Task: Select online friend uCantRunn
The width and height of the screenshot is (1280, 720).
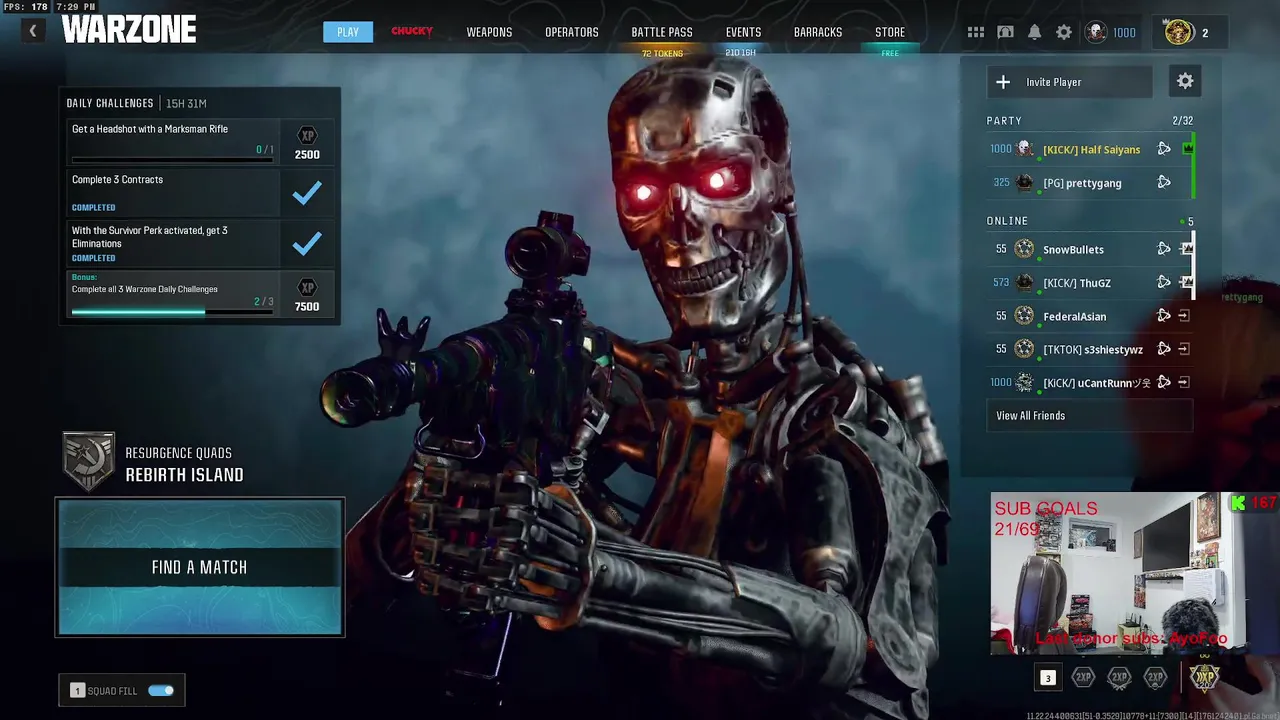Action: pos(1091,383)
